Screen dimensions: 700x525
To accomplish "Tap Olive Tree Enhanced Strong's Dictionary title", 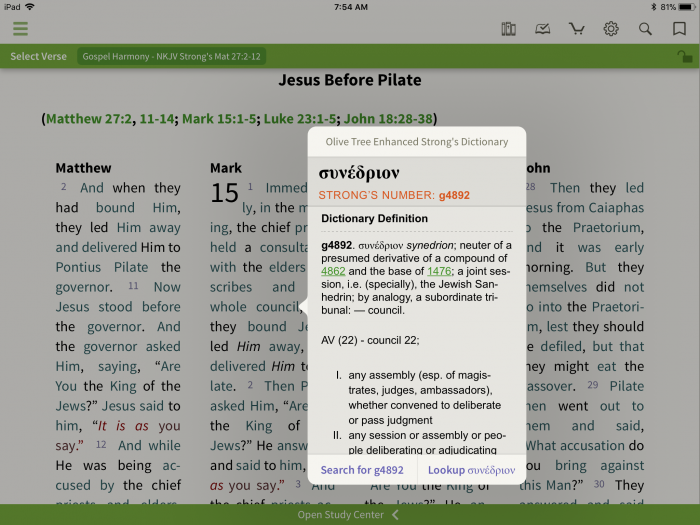I will [417, 142].
